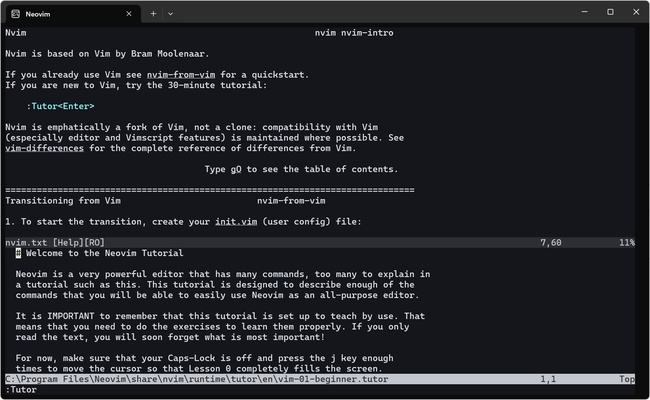Screen dimensions: 650x400
Task: Click 'Nvim is based on Vim' line
Action: pos(107,54)
